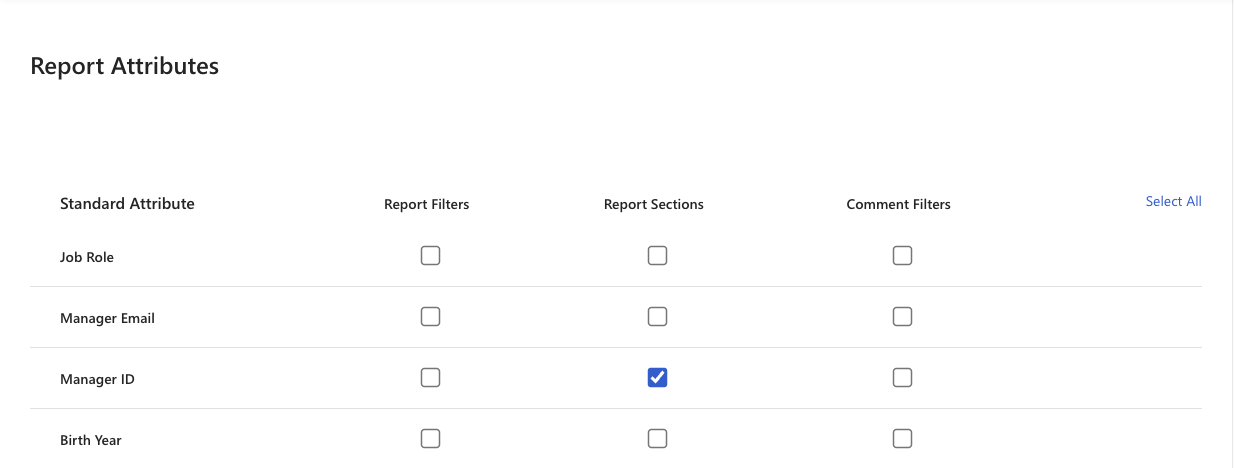The width and height of the screenshot is (1234, 468).
Task: Enable Report Filters for Manager ID
Action: tap(430, 377)
